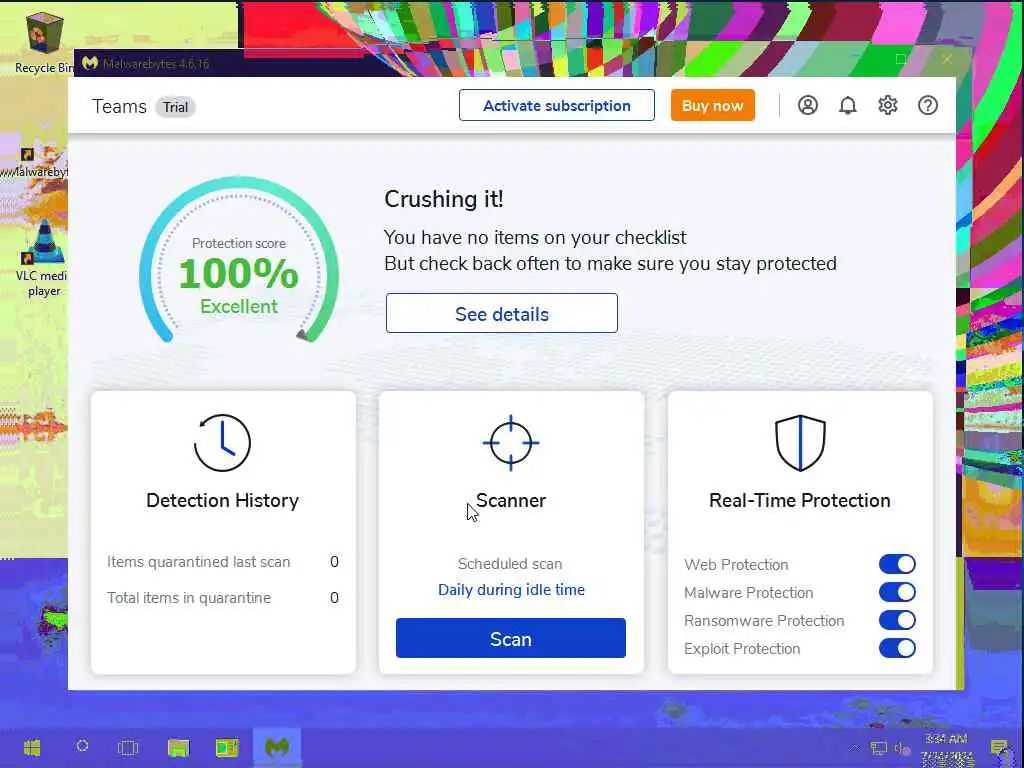Viewport: 1024px width, 768px height.
Task: Close the Malwarebytes window
Action: point(947,59)
